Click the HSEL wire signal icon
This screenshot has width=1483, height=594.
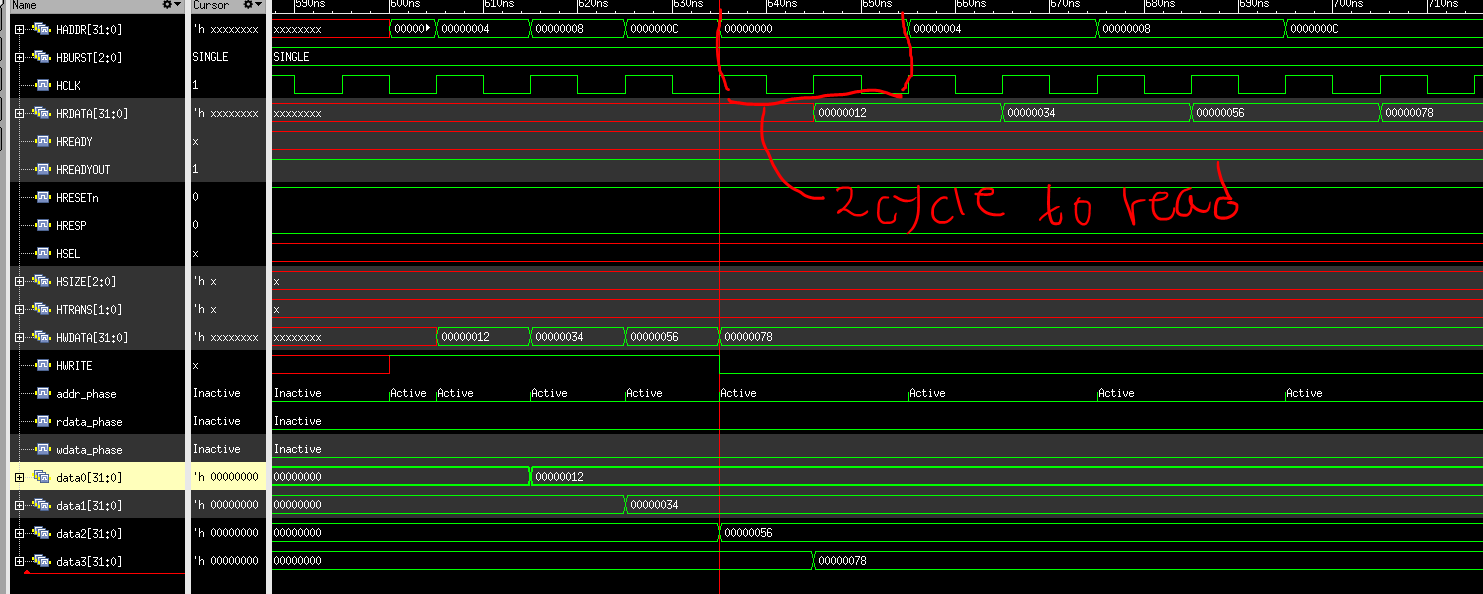43,253
